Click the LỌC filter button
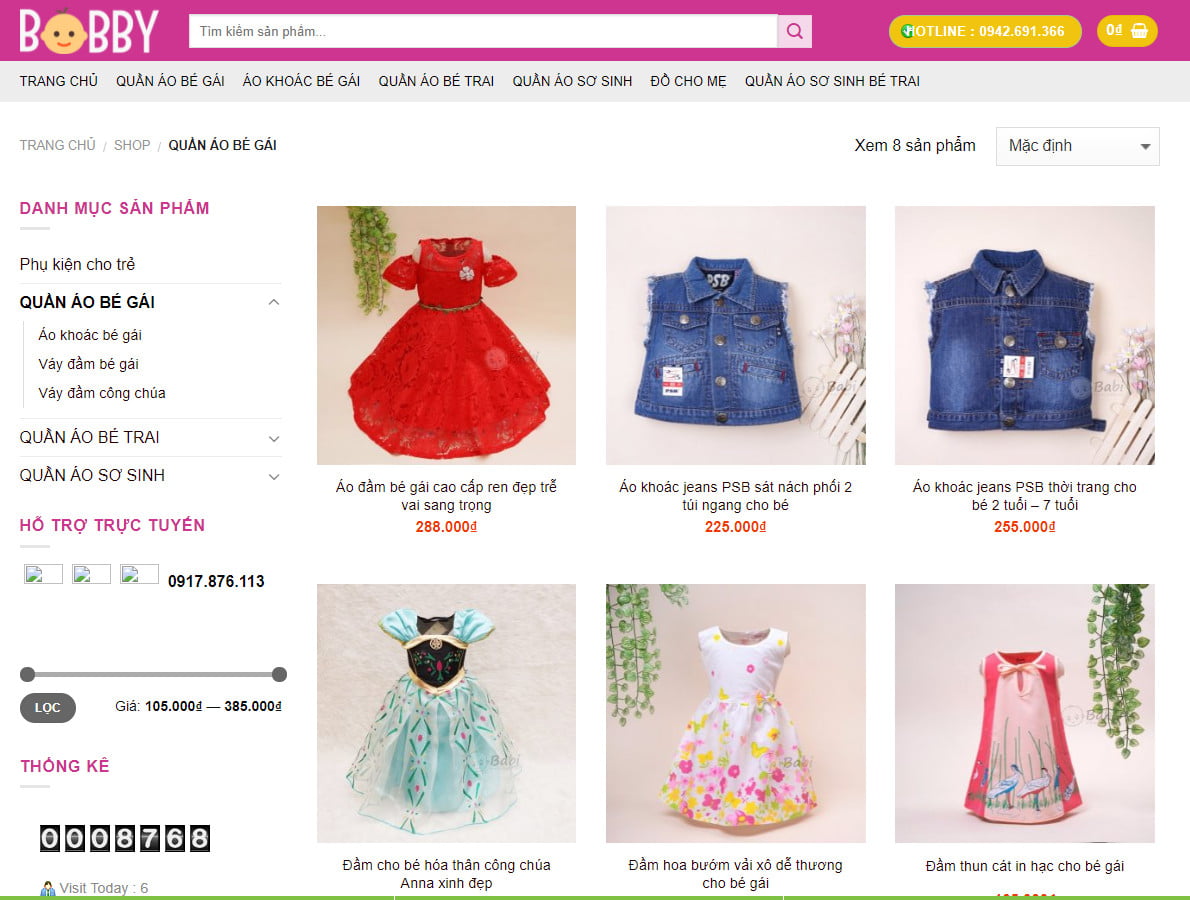 click(x=47, y=707)
